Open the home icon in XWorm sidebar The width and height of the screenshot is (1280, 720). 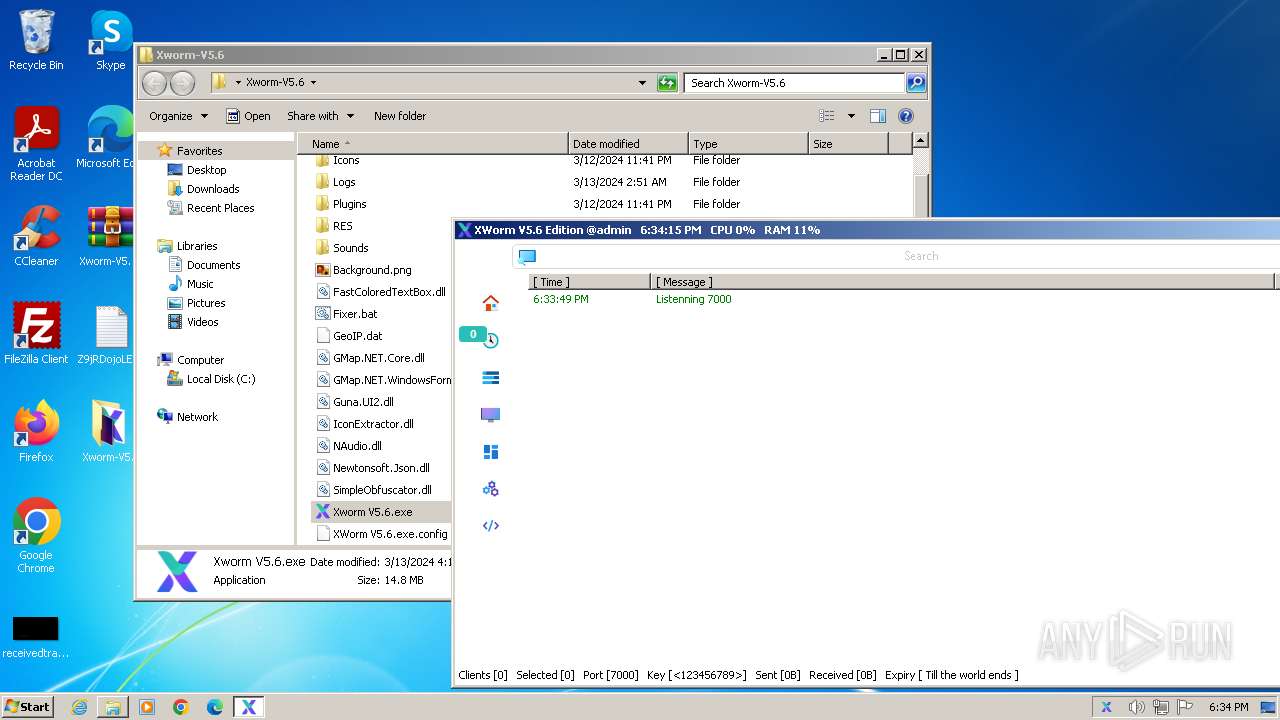click(490, 303)
